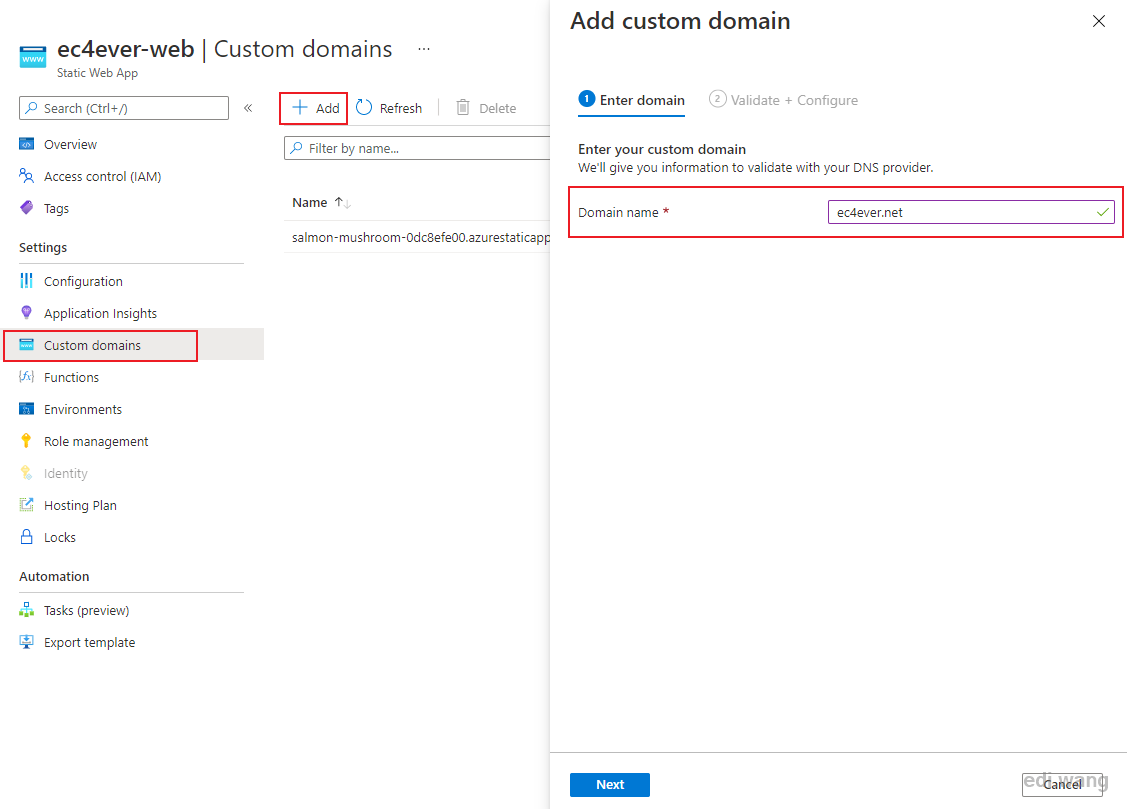Open the Functions page
Screen dimensions: 1127x809
(71, 377)
